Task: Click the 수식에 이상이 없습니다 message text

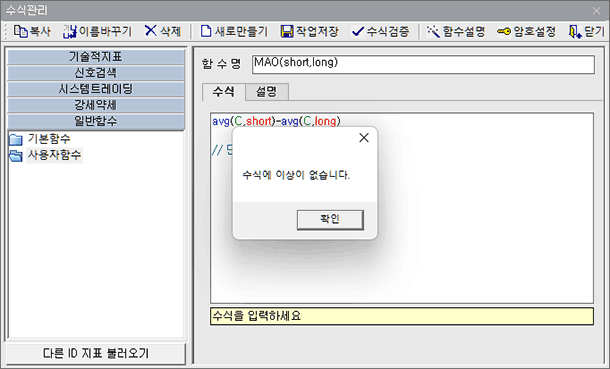Action: tap(296, 175)
